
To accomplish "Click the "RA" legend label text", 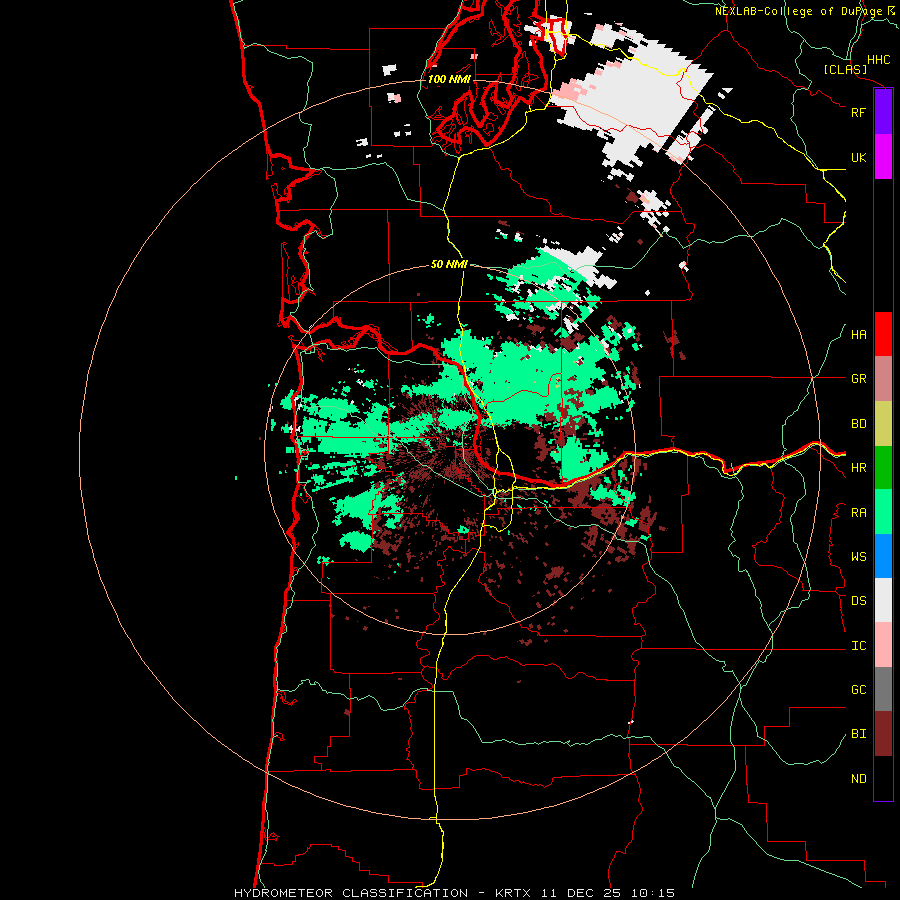I will (858, 513).
